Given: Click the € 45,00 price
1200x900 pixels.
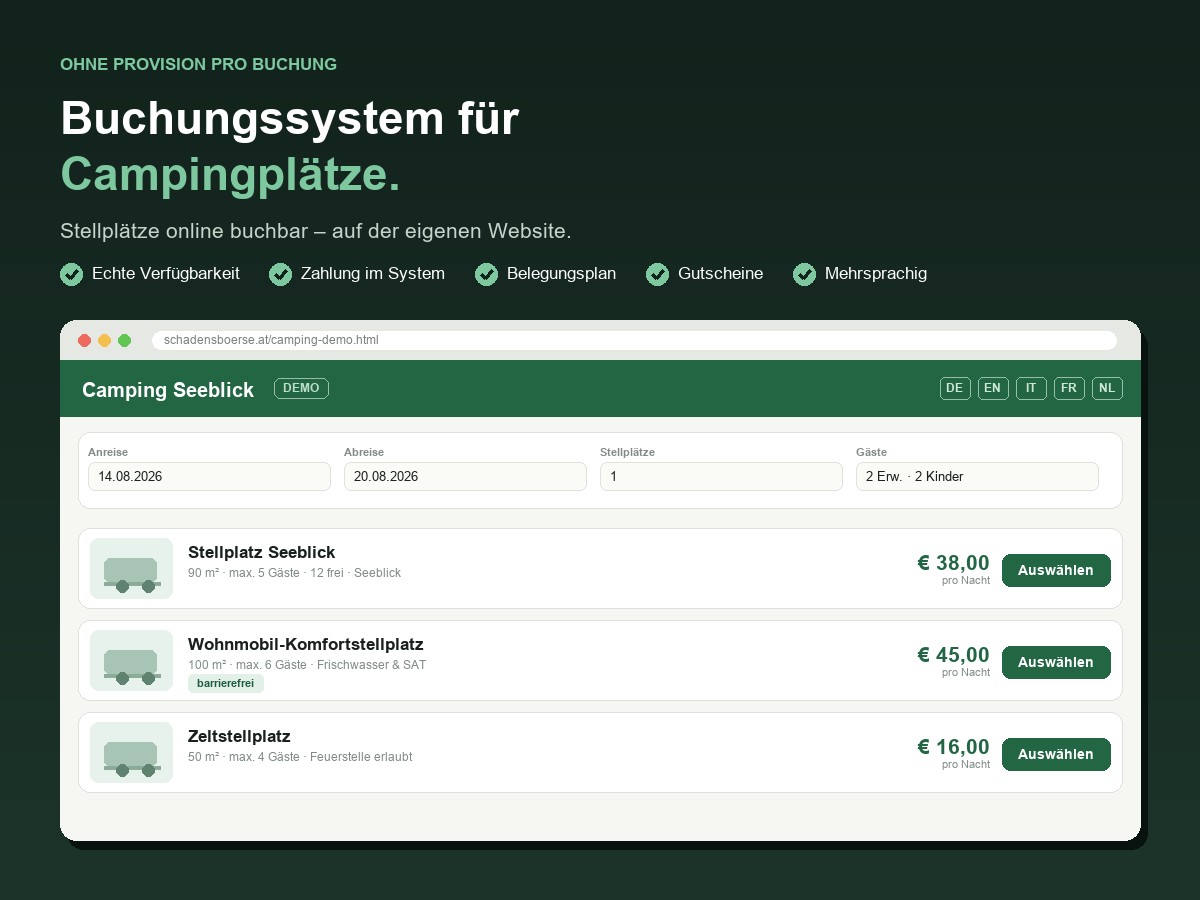Looking at the screenshot, I should coord(953,655).
